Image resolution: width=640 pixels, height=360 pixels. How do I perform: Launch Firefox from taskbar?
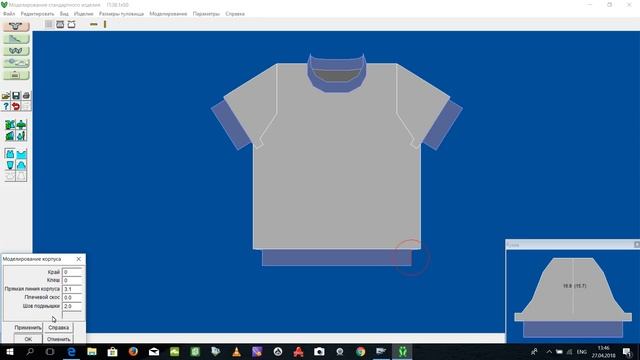coord(133,351)
